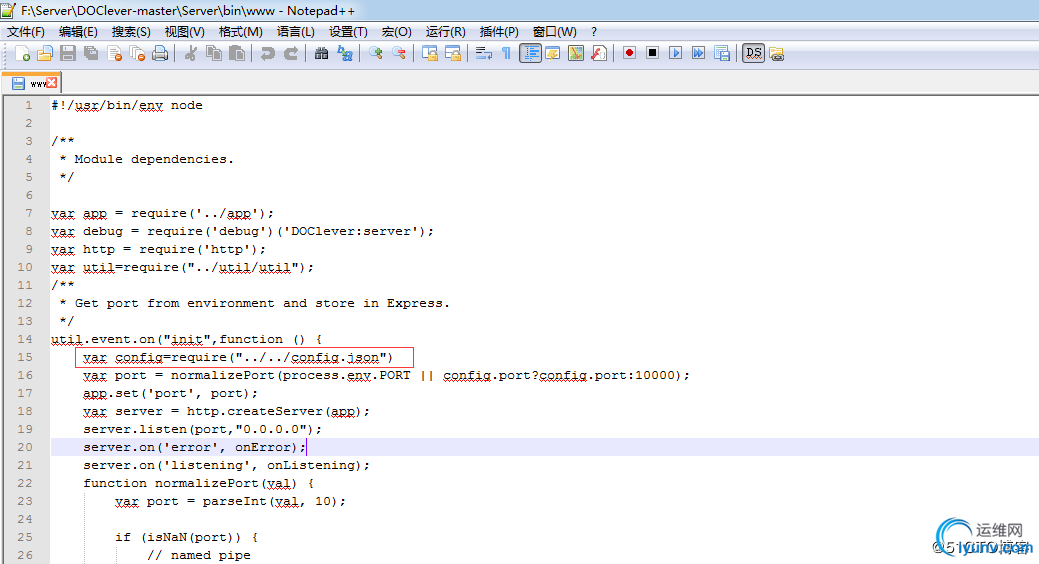Run macro multiple times icon
This screenshot has height=564, width=1039.
point(698,53)
